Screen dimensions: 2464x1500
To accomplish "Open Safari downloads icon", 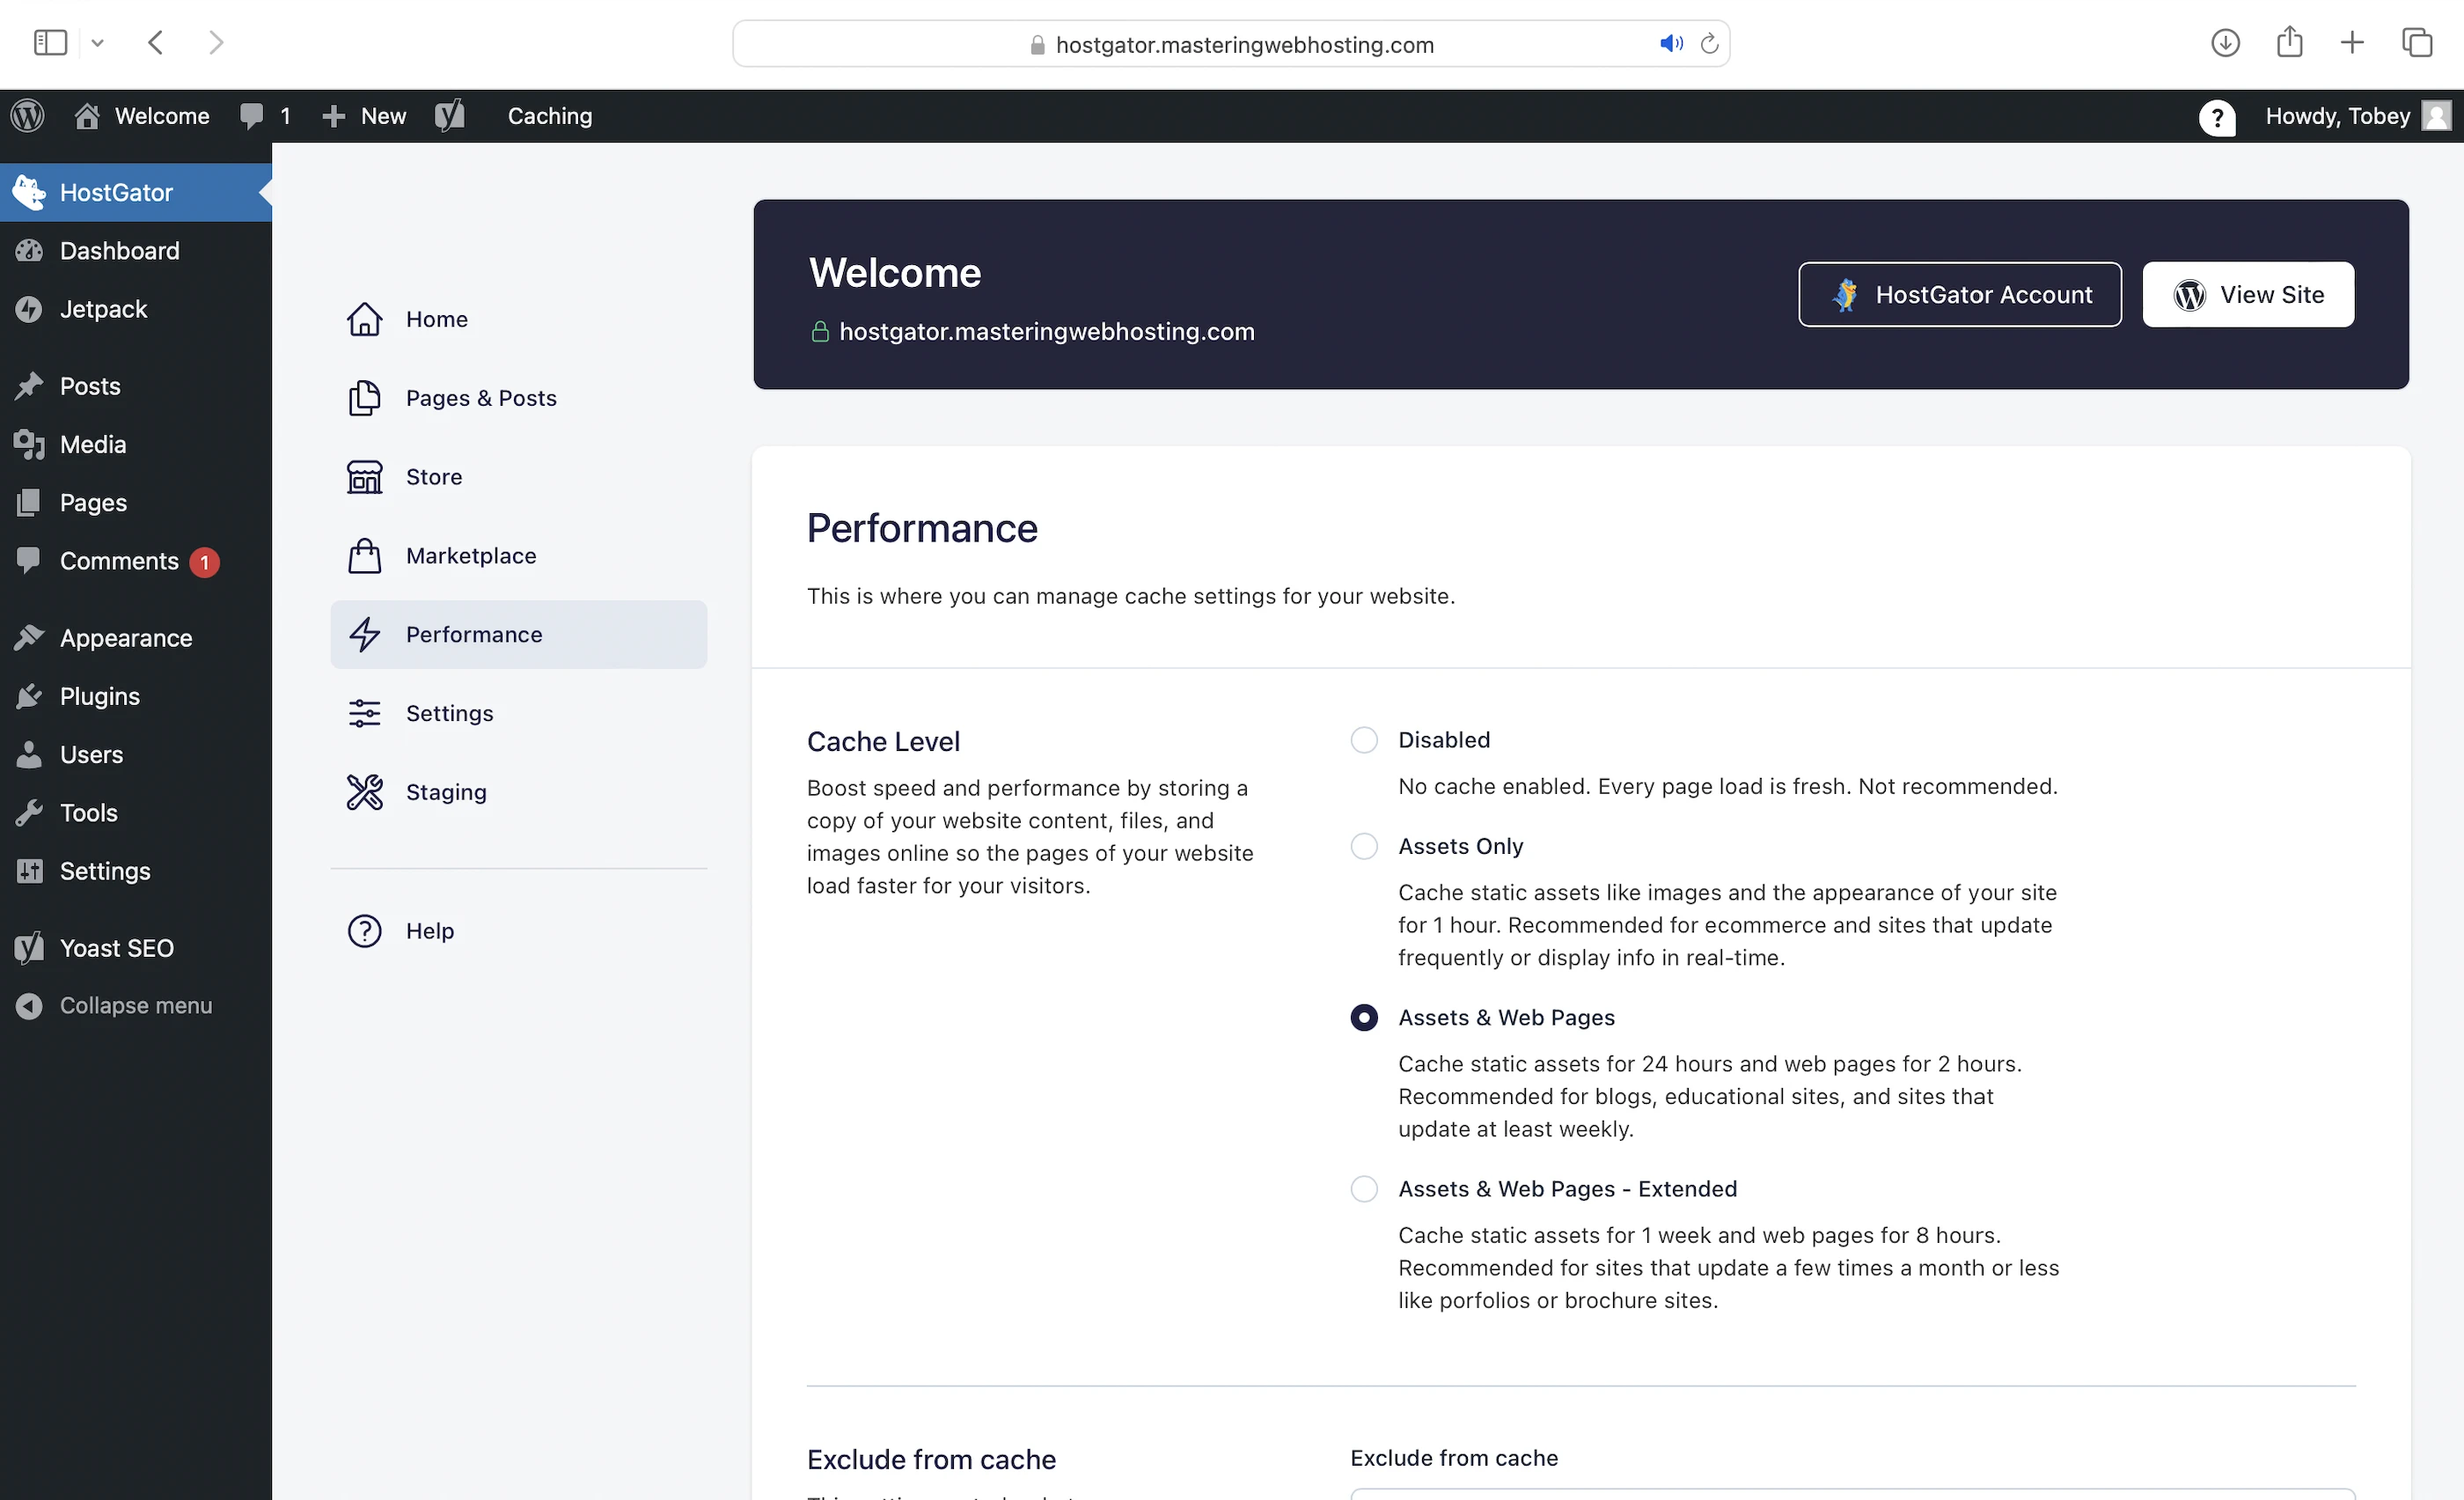I will tap(2224, 43).
